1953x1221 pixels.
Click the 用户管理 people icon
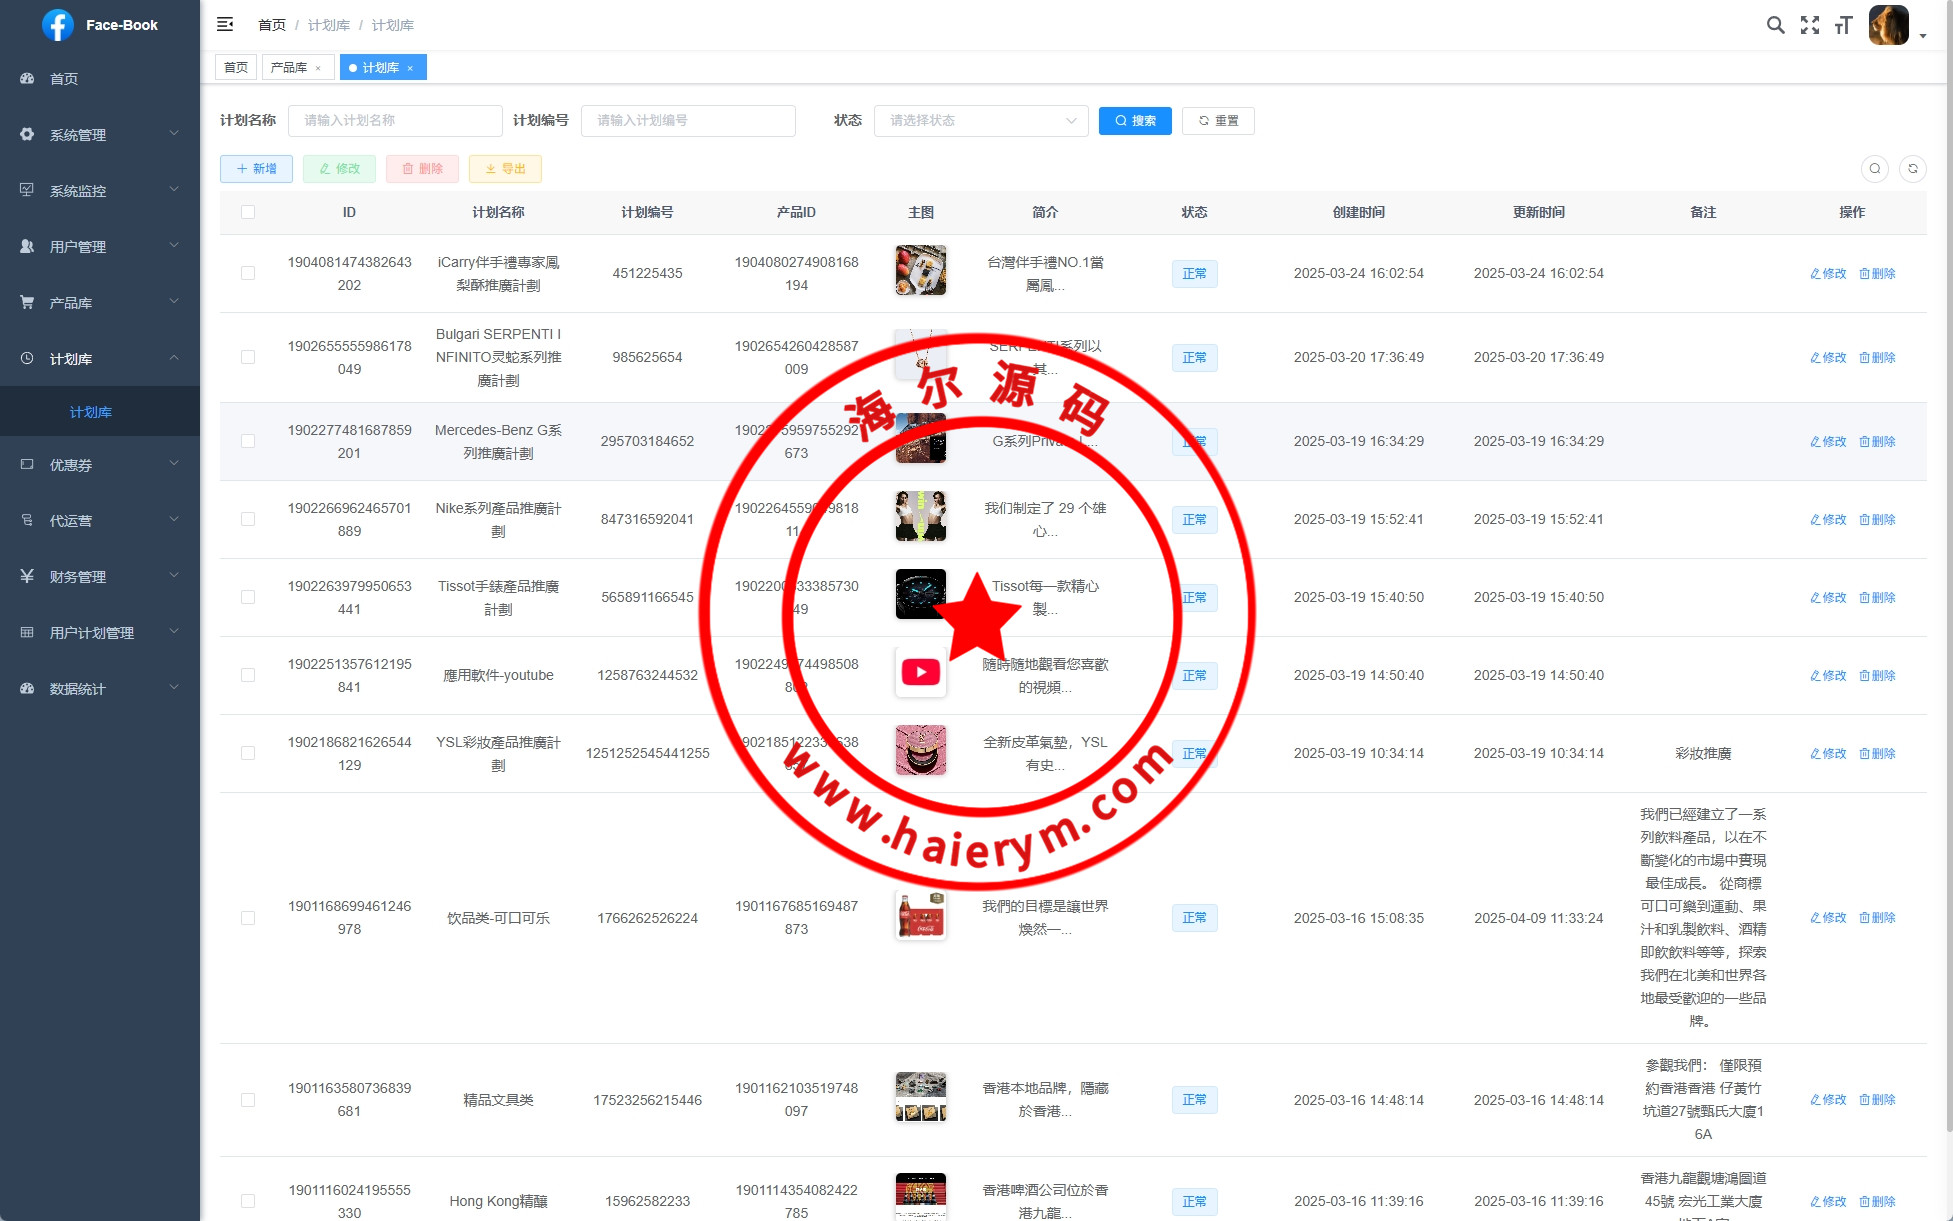click(x=27, y=246)
